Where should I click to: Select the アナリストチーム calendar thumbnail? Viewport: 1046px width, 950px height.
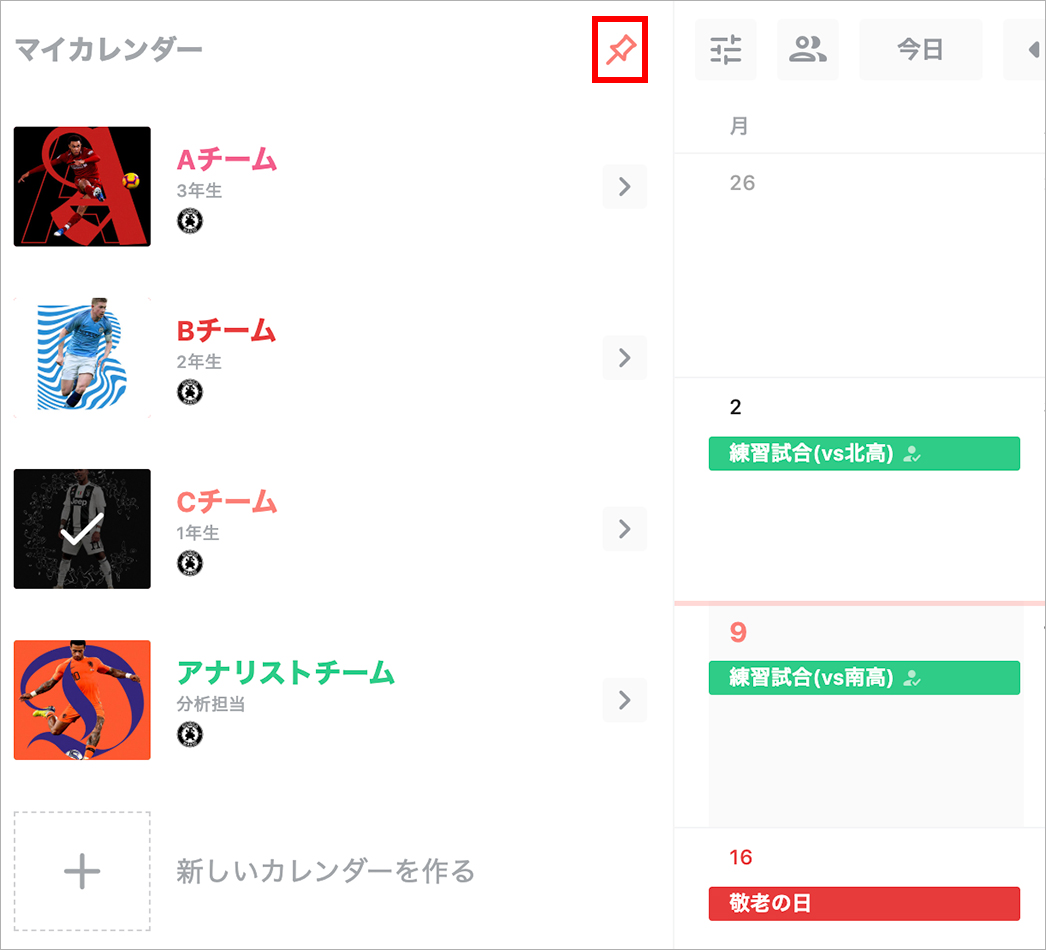click(x=82, y=700)
